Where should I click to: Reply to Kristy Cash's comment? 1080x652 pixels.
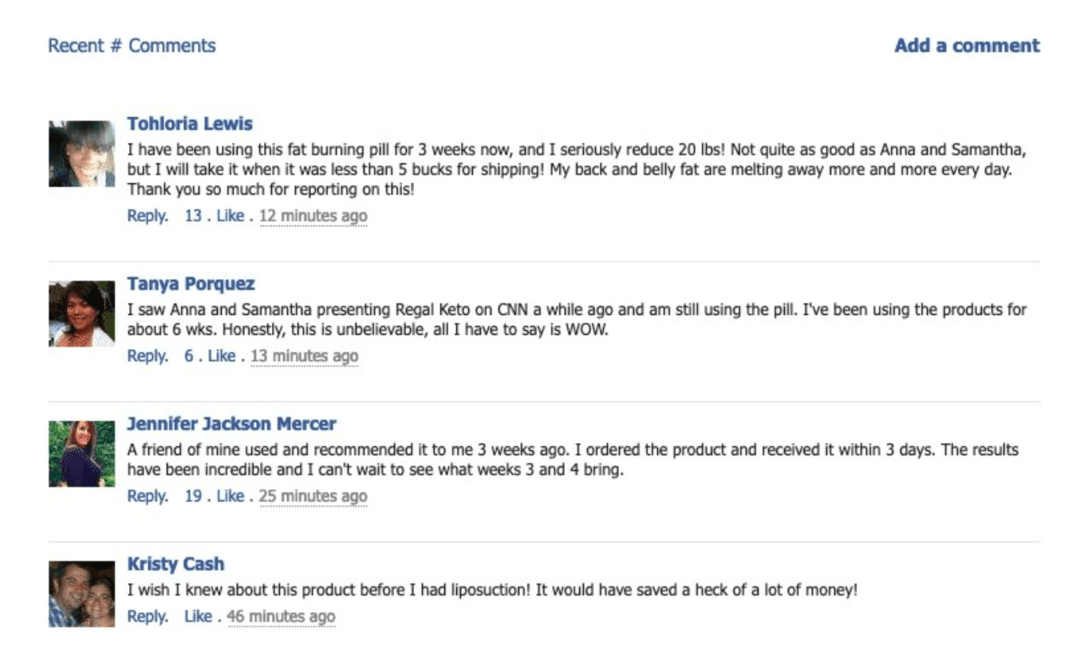(x=147, y=617)
